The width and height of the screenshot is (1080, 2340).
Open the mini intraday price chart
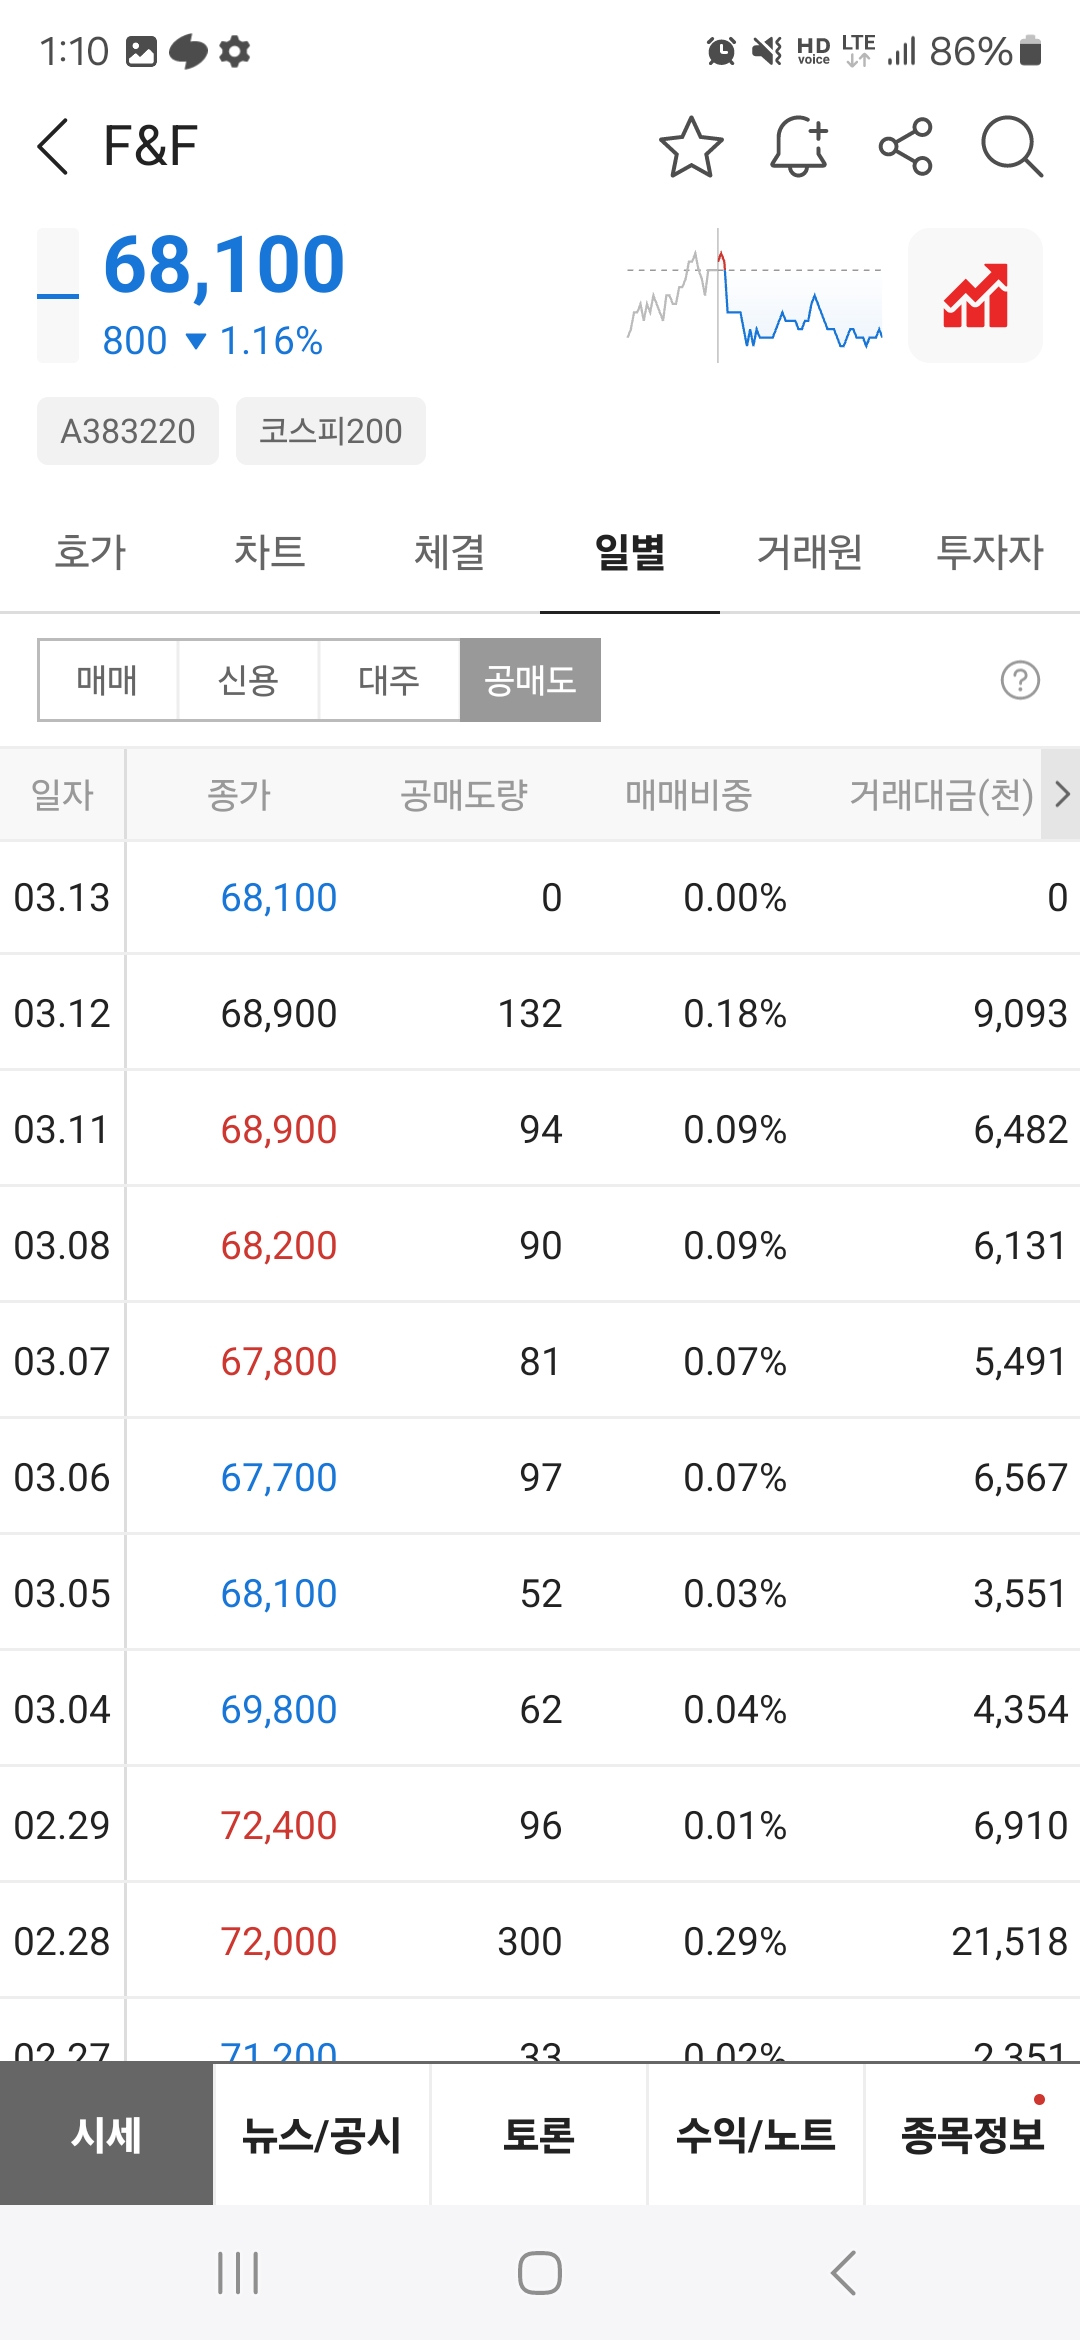754,295
